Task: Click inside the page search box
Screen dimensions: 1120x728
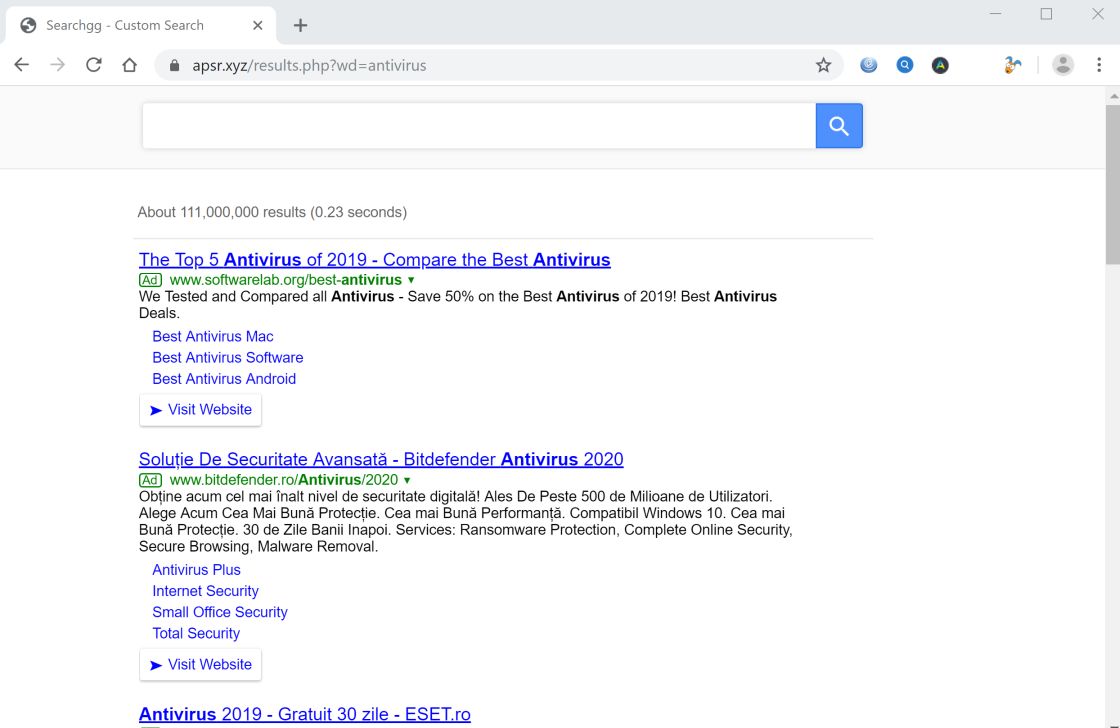Action: (x=478, y=126)
